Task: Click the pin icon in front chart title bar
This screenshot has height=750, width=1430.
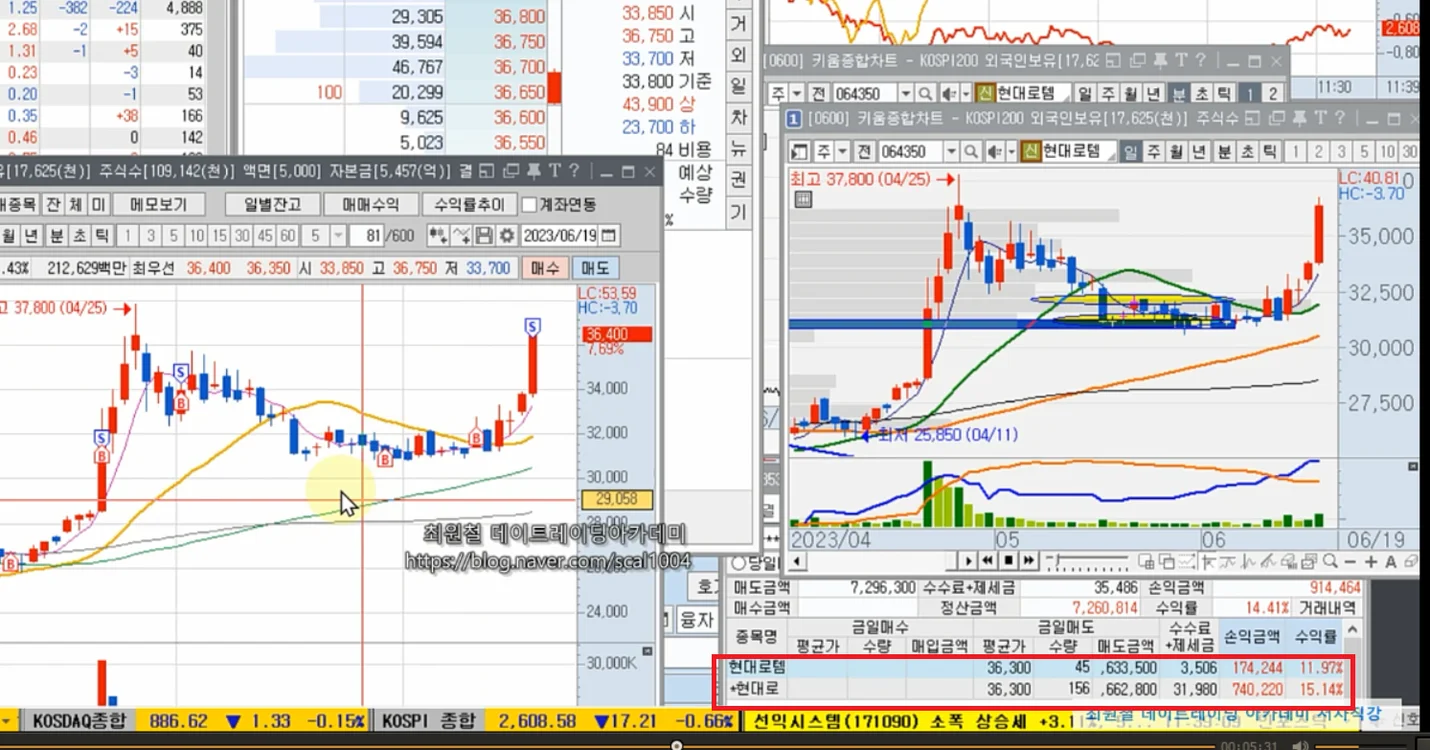Action: pyautogui.click(x=1300, y=119)
